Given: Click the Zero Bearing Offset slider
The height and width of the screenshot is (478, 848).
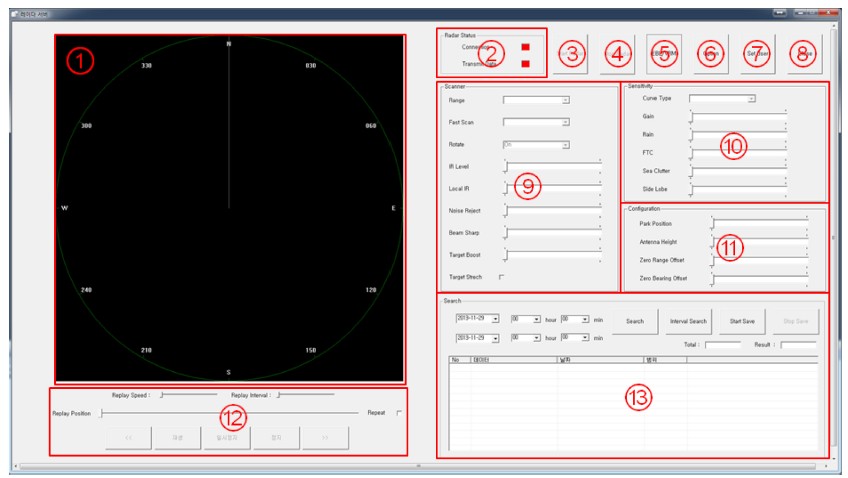Looking at the screenshot, I should coord(760,278).
